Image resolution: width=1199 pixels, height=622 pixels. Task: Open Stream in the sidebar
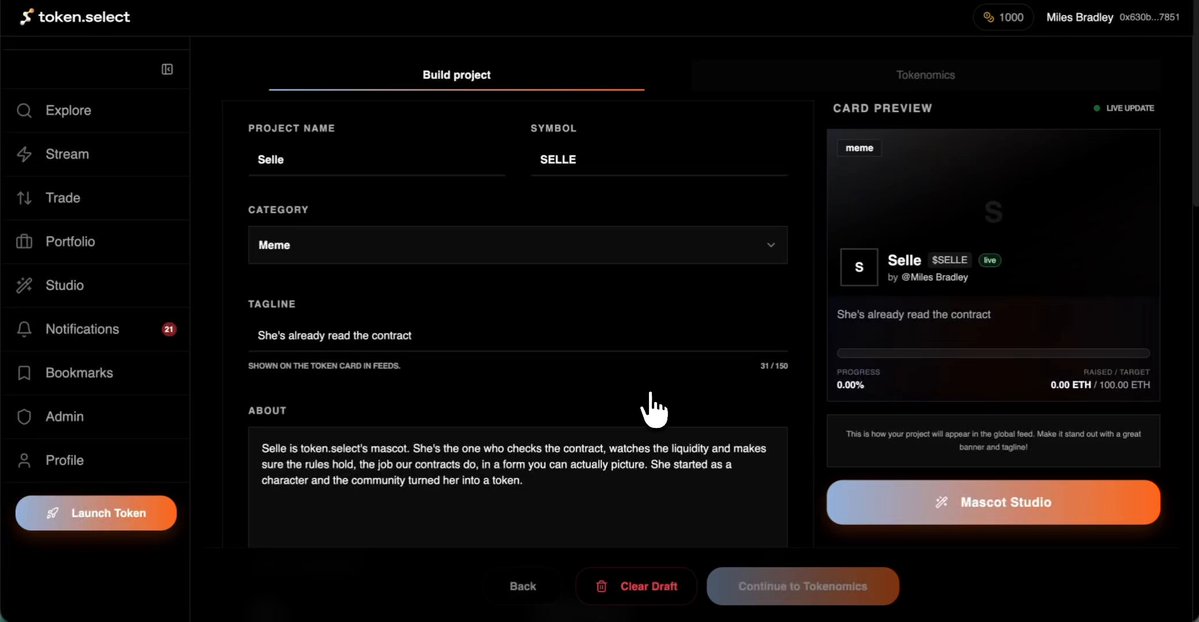click(95, 155)
